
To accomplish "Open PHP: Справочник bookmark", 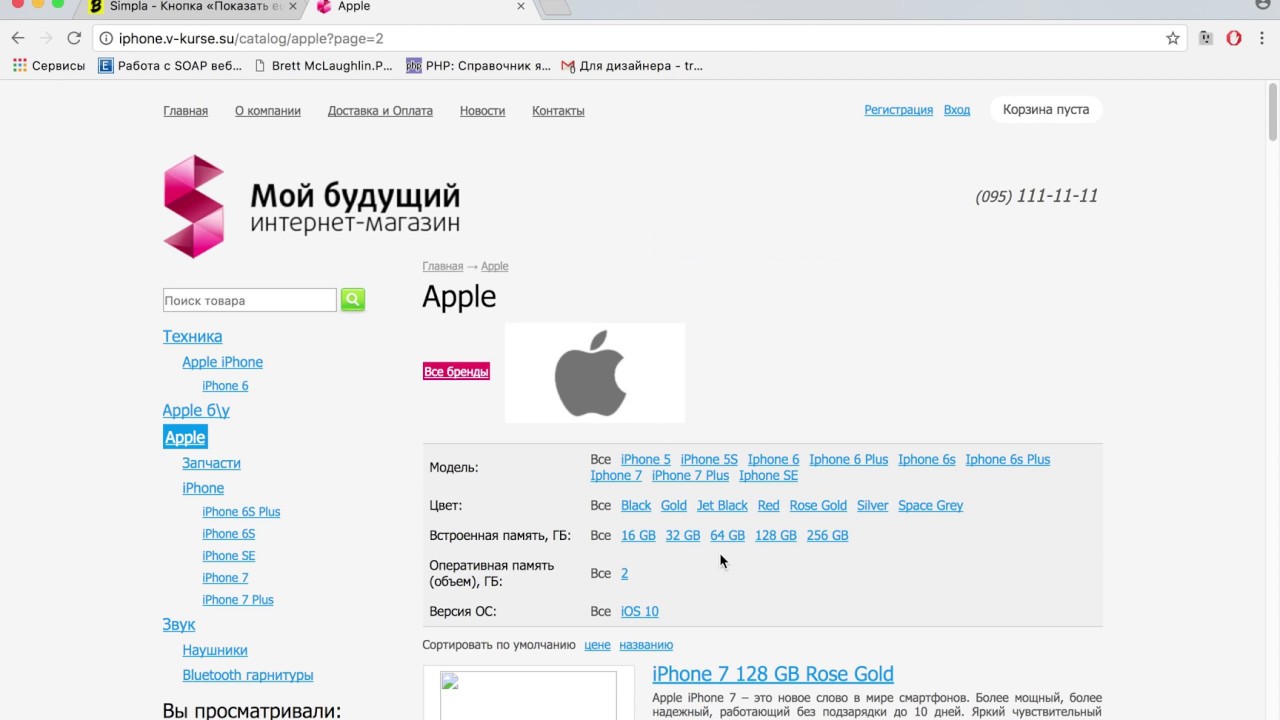I will [479, 66].
